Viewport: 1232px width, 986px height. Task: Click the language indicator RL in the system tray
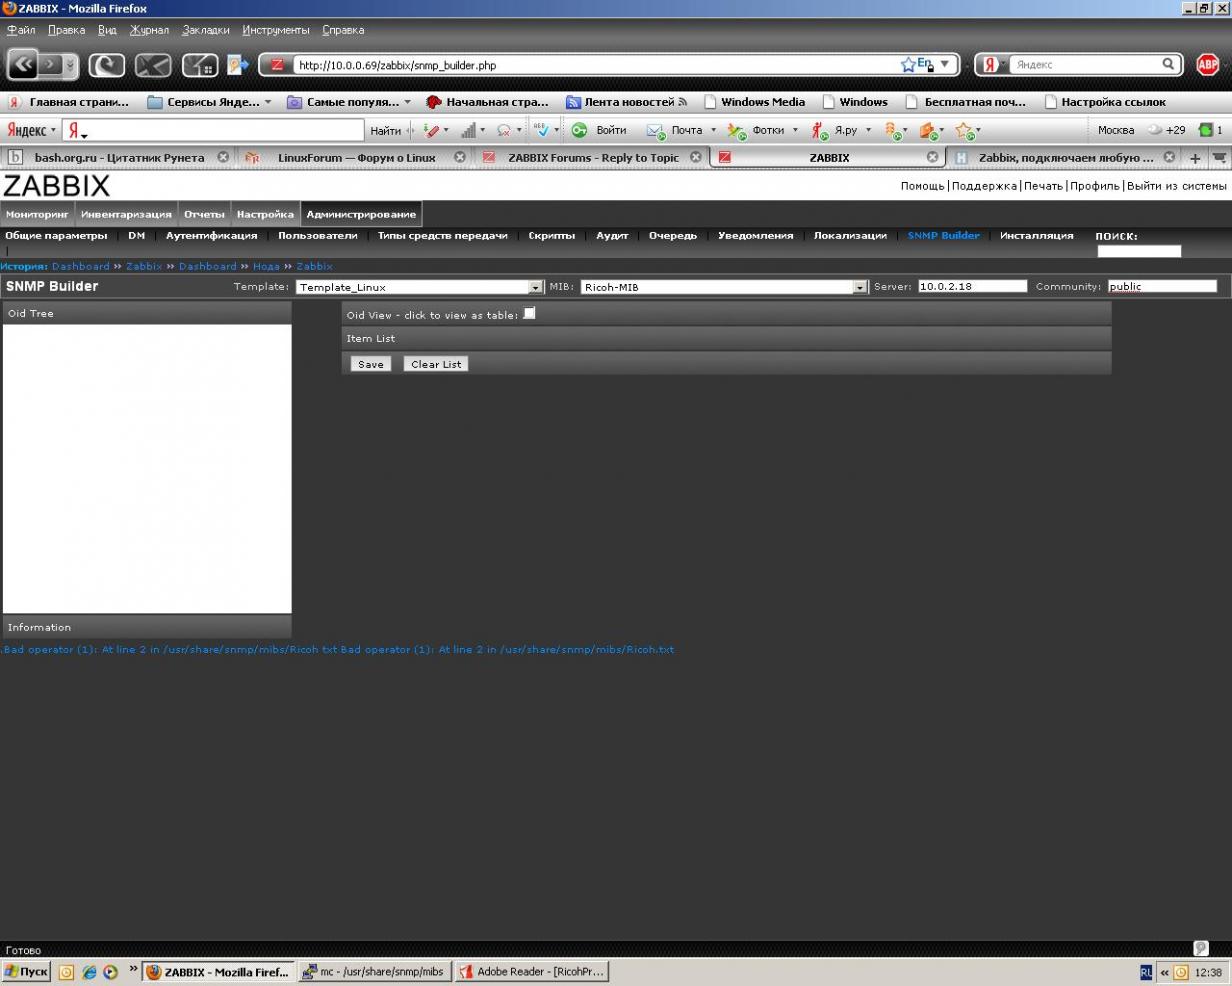tap(1146, 972)
